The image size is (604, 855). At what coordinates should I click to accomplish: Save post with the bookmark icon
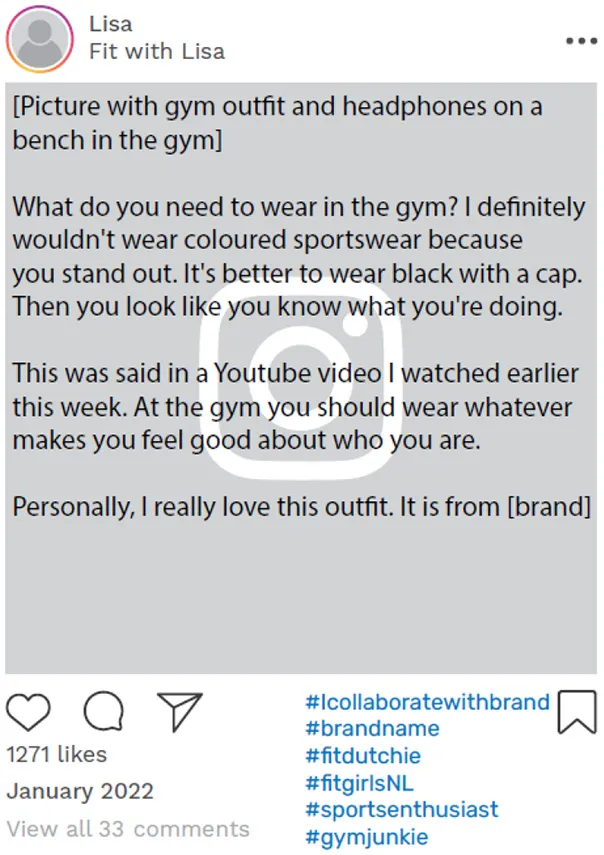(x=577, y=711)
